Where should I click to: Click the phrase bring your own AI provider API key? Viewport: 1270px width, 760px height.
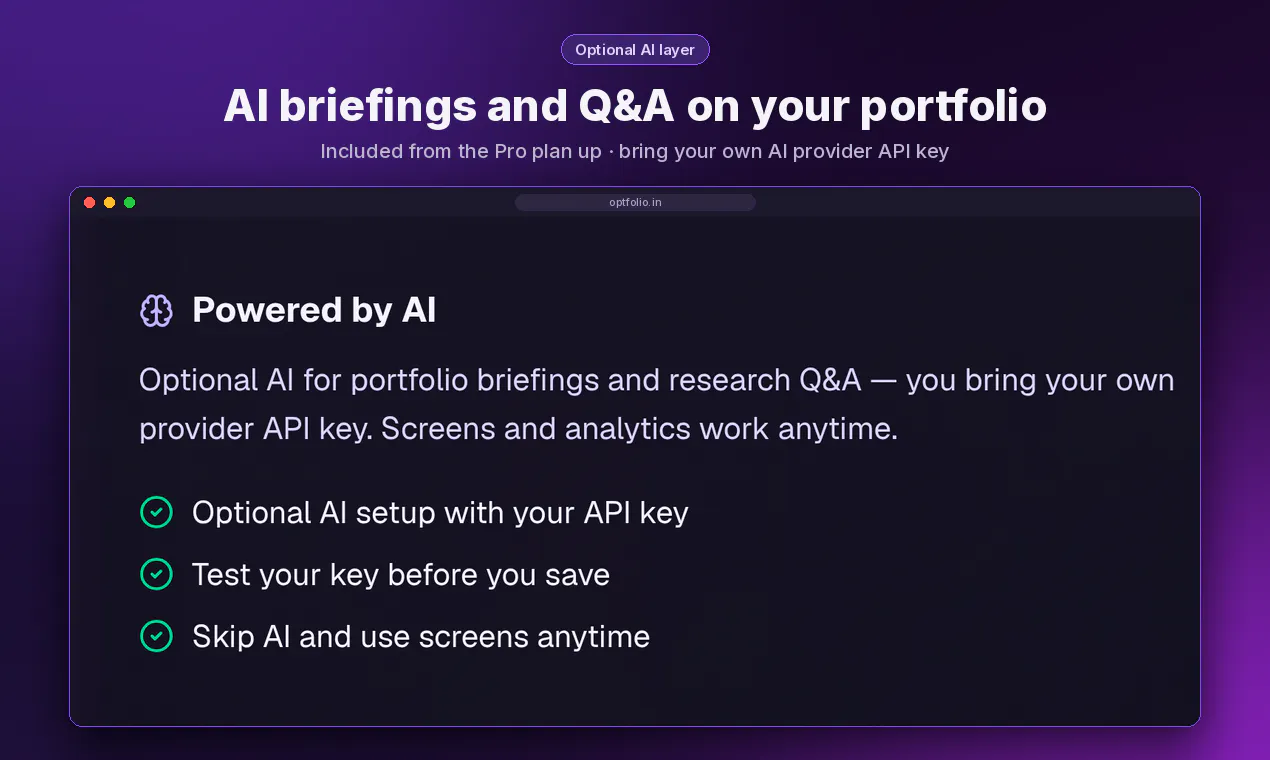pos(783,151)
